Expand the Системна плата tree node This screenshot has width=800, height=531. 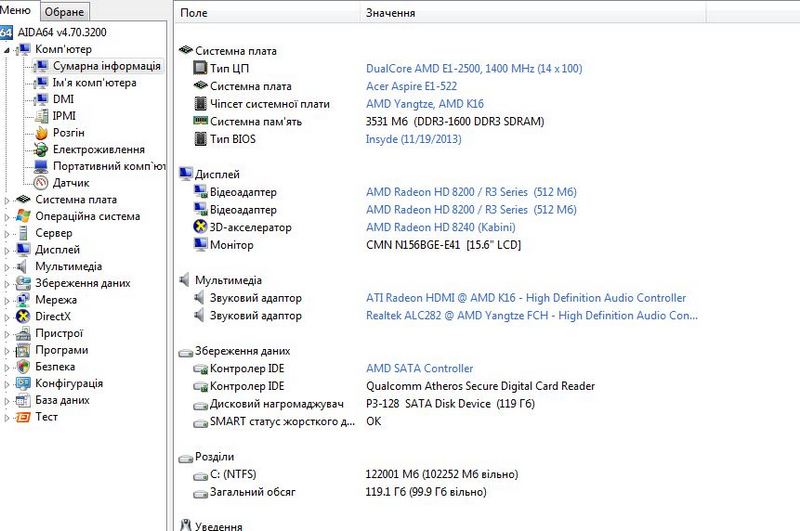(9, 200)
